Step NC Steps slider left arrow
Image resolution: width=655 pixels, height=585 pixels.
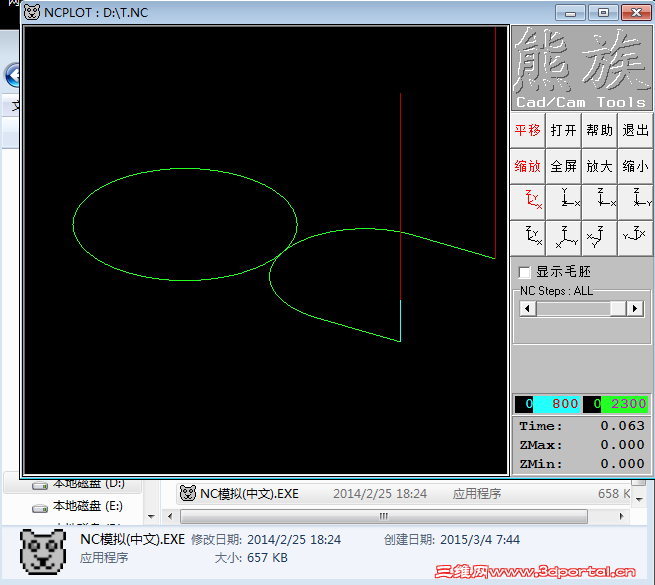pos(528,309)
